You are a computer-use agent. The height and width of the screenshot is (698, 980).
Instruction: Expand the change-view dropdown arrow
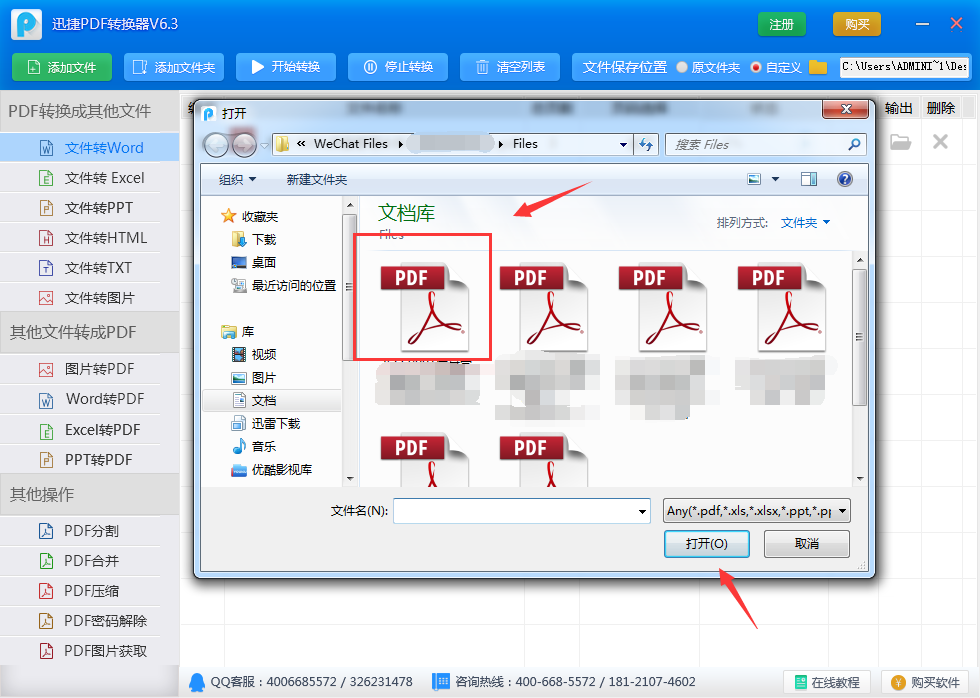point(776,179)
